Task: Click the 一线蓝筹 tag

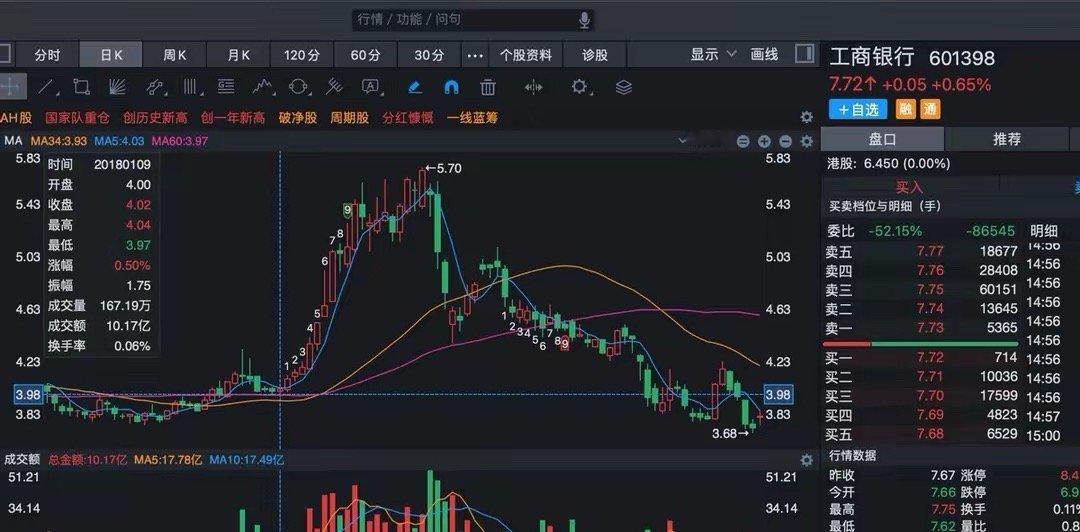Action: click(x=472, y=118)
